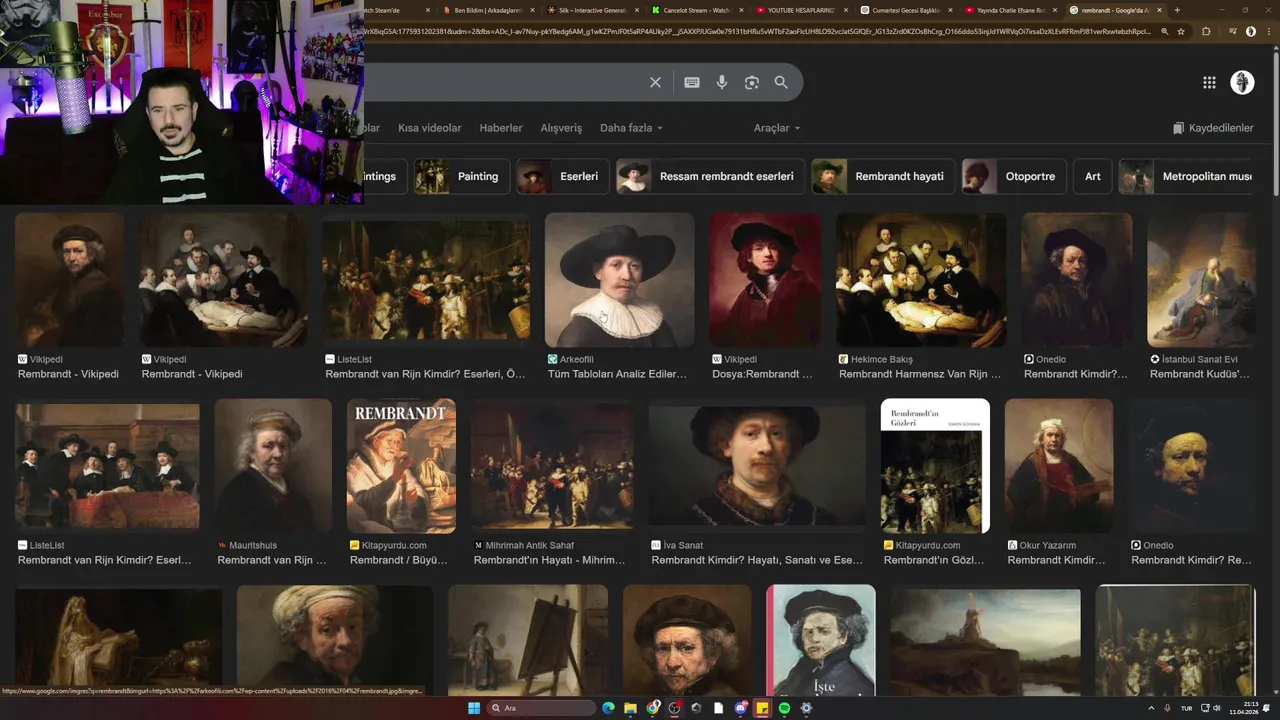The width and height of the screenshot is (1280, 720).
Task: Click 'Rembrandt Kimdir? Hayatı, Sanatı ve Ese...' link
Action: (757, 560)
